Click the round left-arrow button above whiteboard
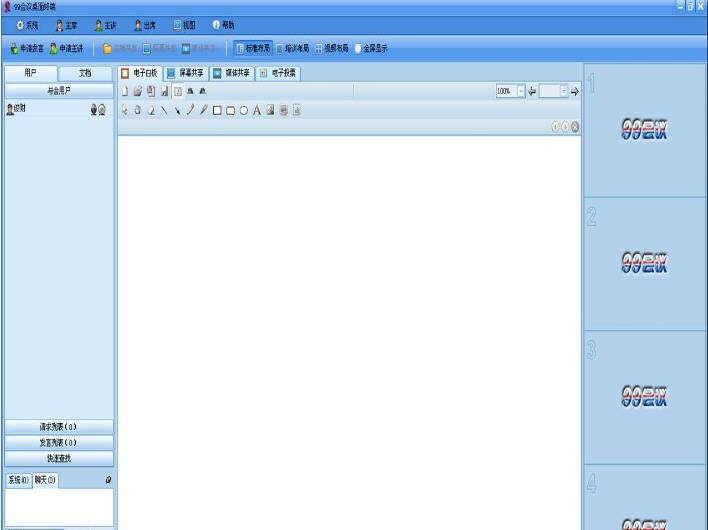This screenshot has height=530, width=708. click(x=555, y=127)
